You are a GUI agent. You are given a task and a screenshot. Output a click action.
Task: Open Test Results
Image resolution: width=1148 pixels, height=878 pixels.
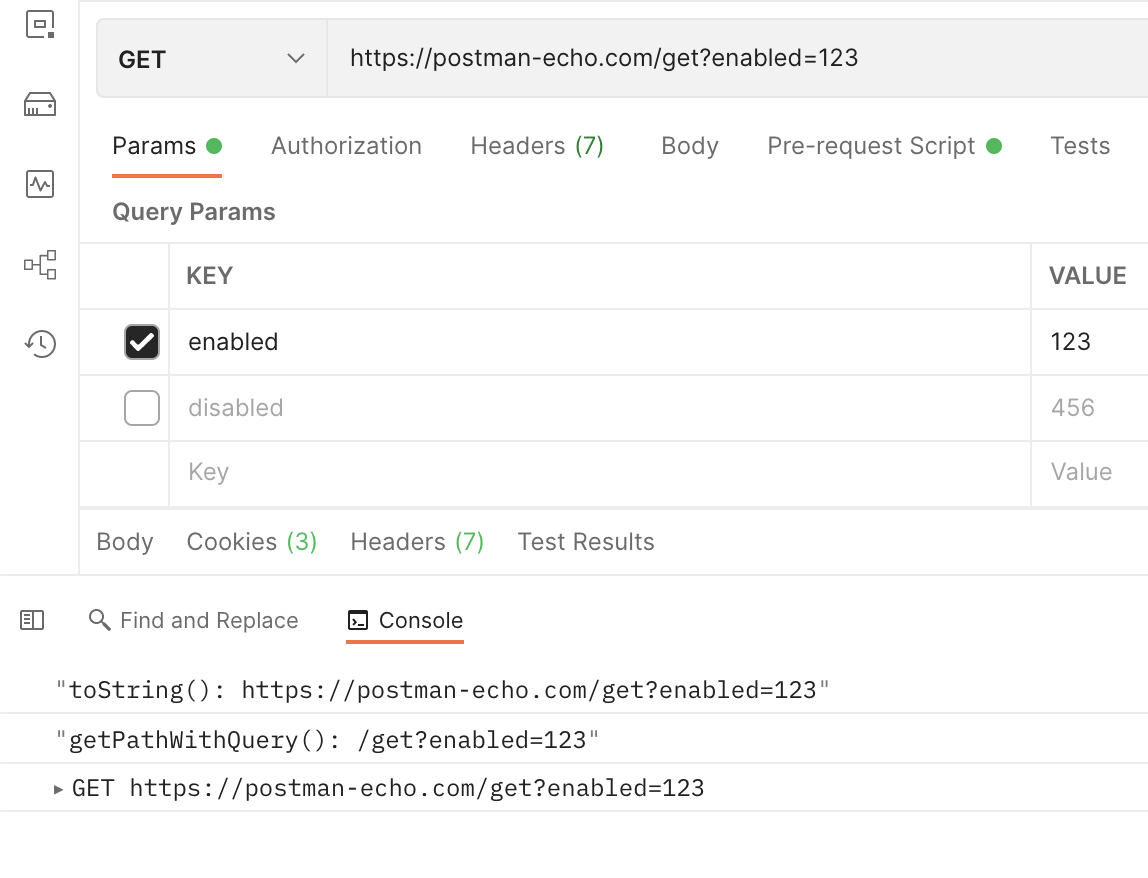click(x=585, y=541)
